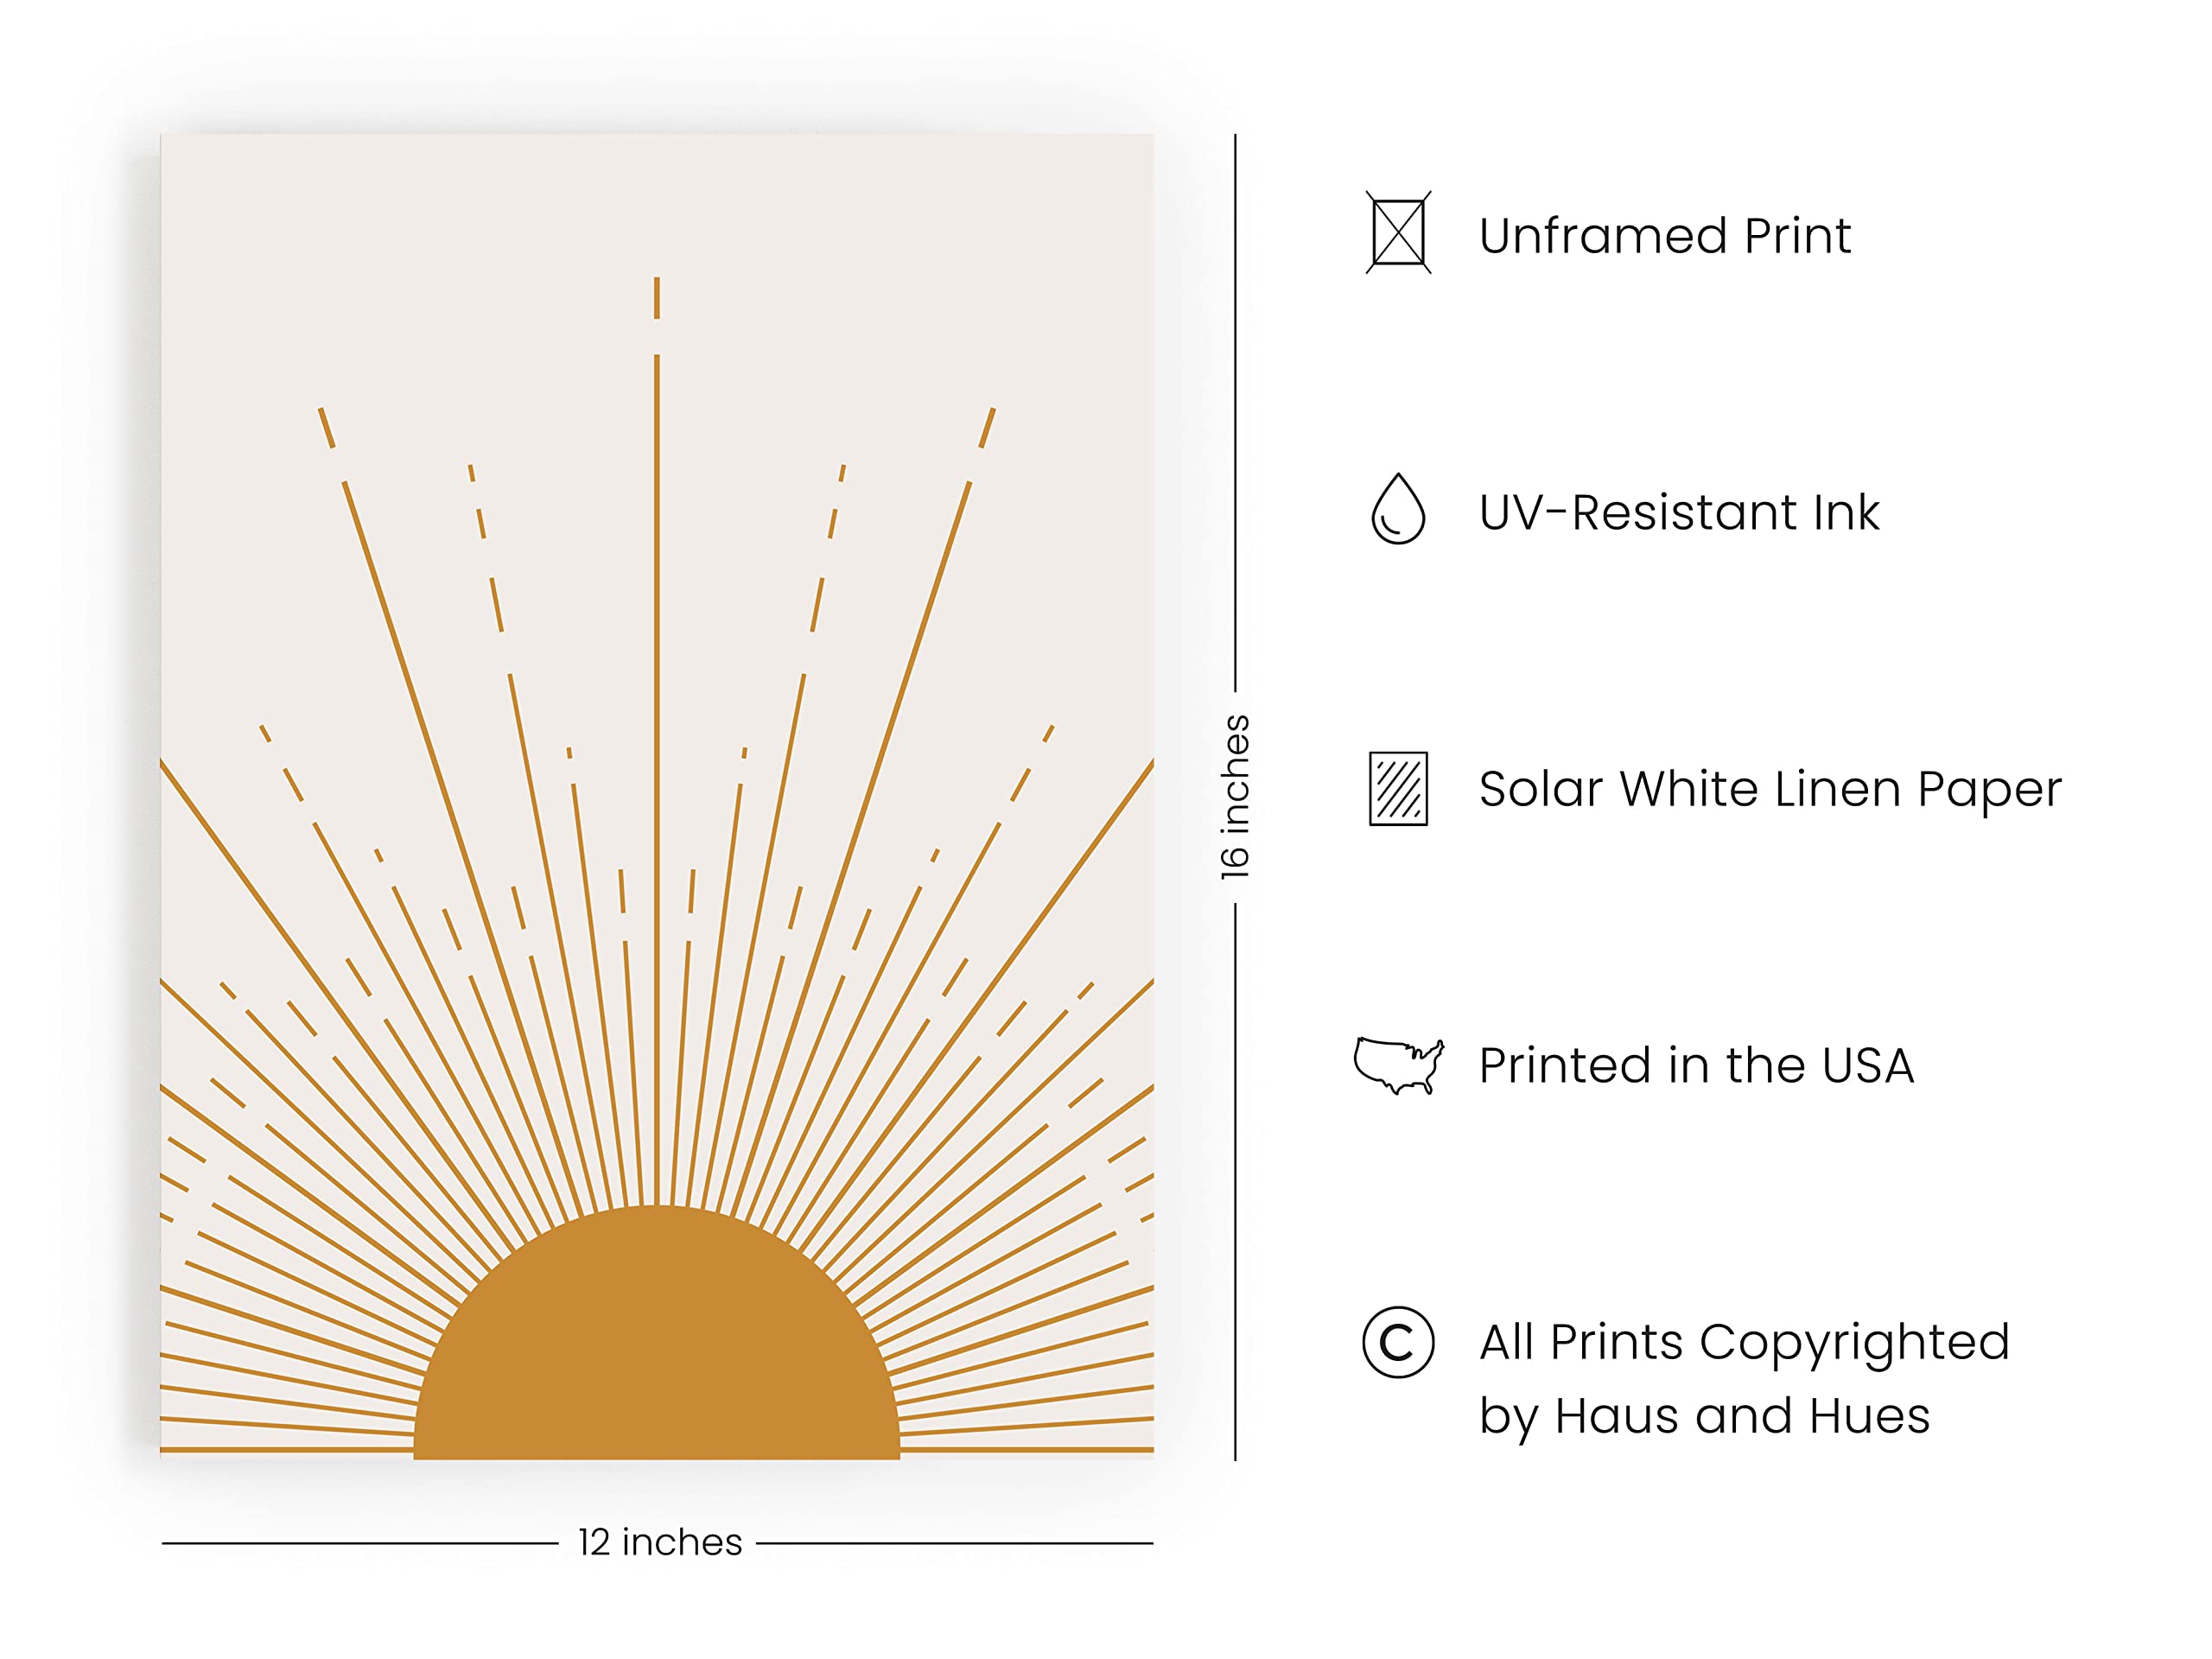The width and height of the screenshot is (2212, 1659).
Task: Click the "Printed in the USA" label
Action: (x=1696, y=1065)
